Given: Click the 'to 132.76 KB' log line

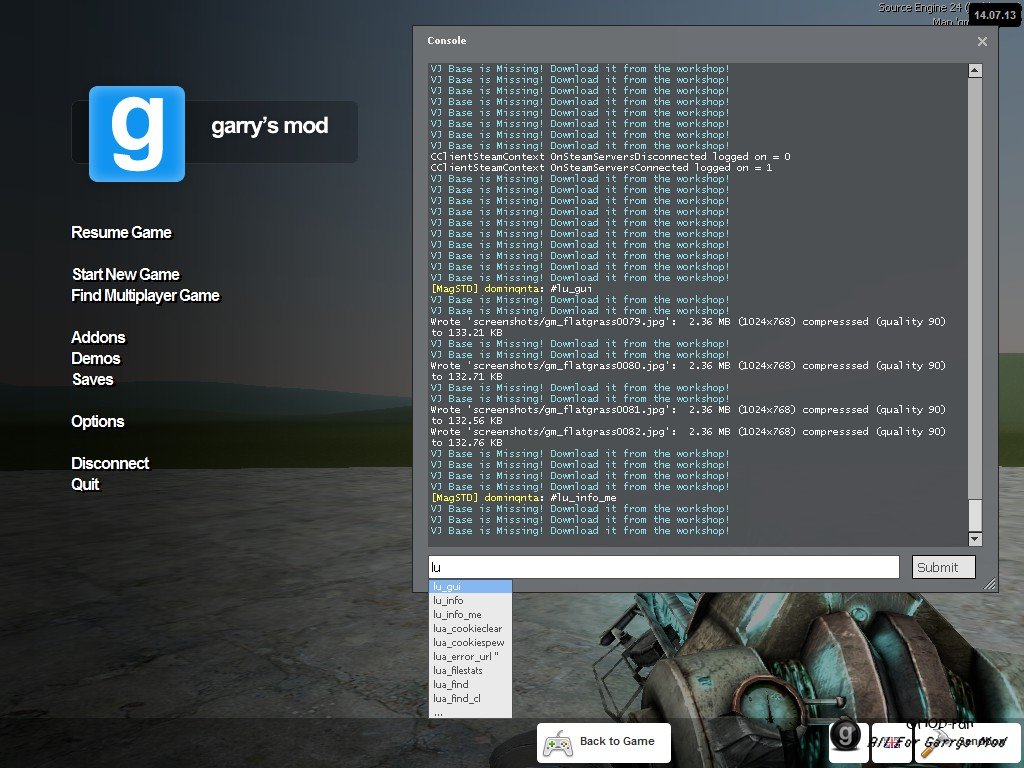Looking at the screenshot, I should click(x=466, y=443).
